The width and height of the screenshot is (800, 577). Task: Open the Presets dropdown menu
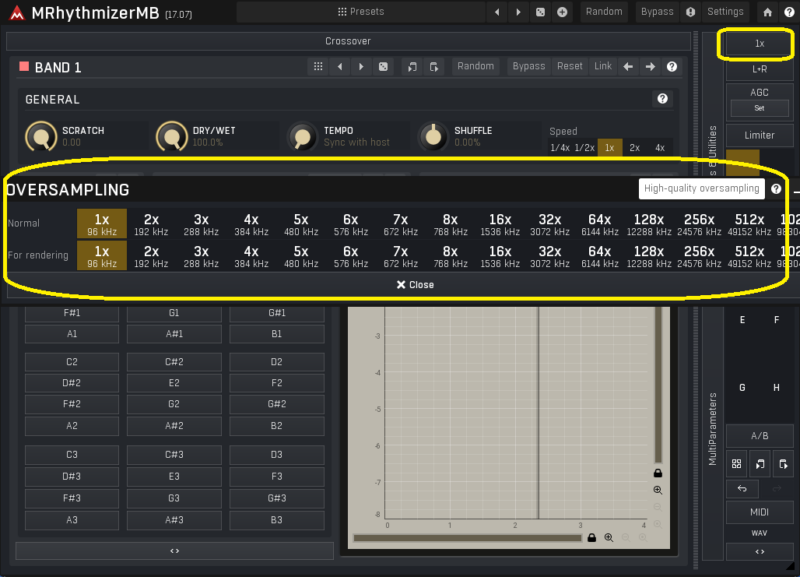point(361,12)
